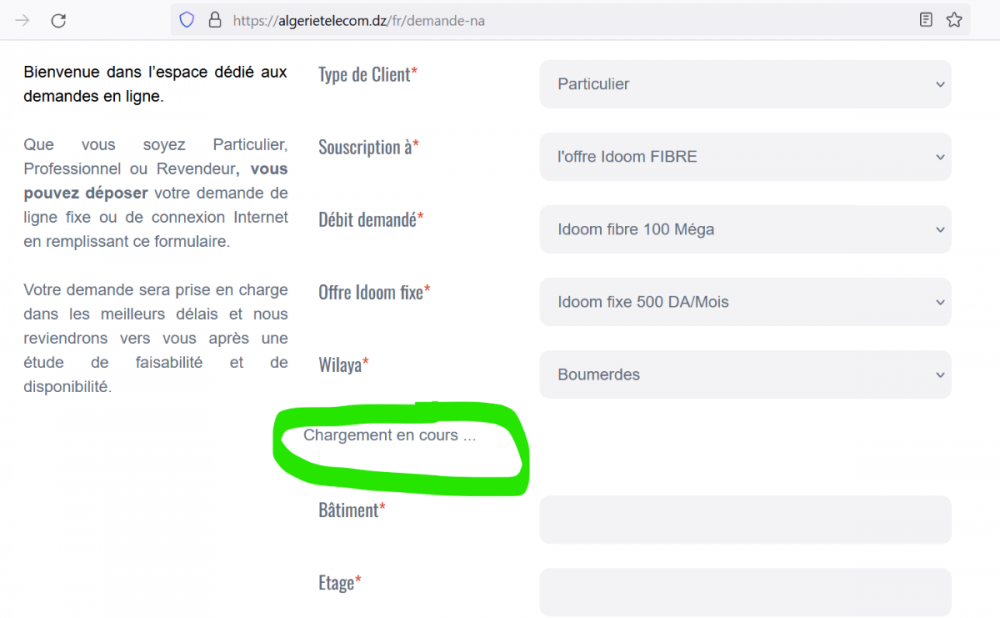Viewport: 1000px width, 618px height.
Task: Expand the Offre Idoom fixe dropdown
Action: point(745,302)
